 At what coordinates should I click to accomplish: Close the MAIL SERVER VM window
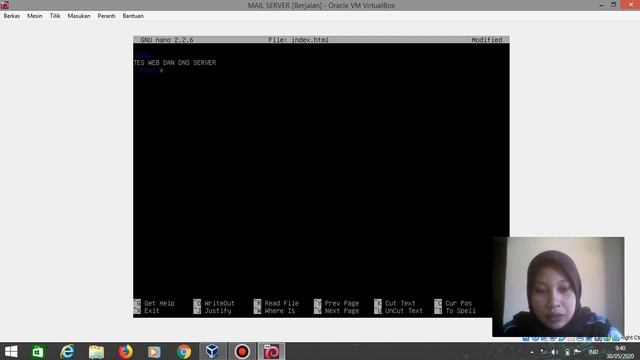tap(631, 4)
